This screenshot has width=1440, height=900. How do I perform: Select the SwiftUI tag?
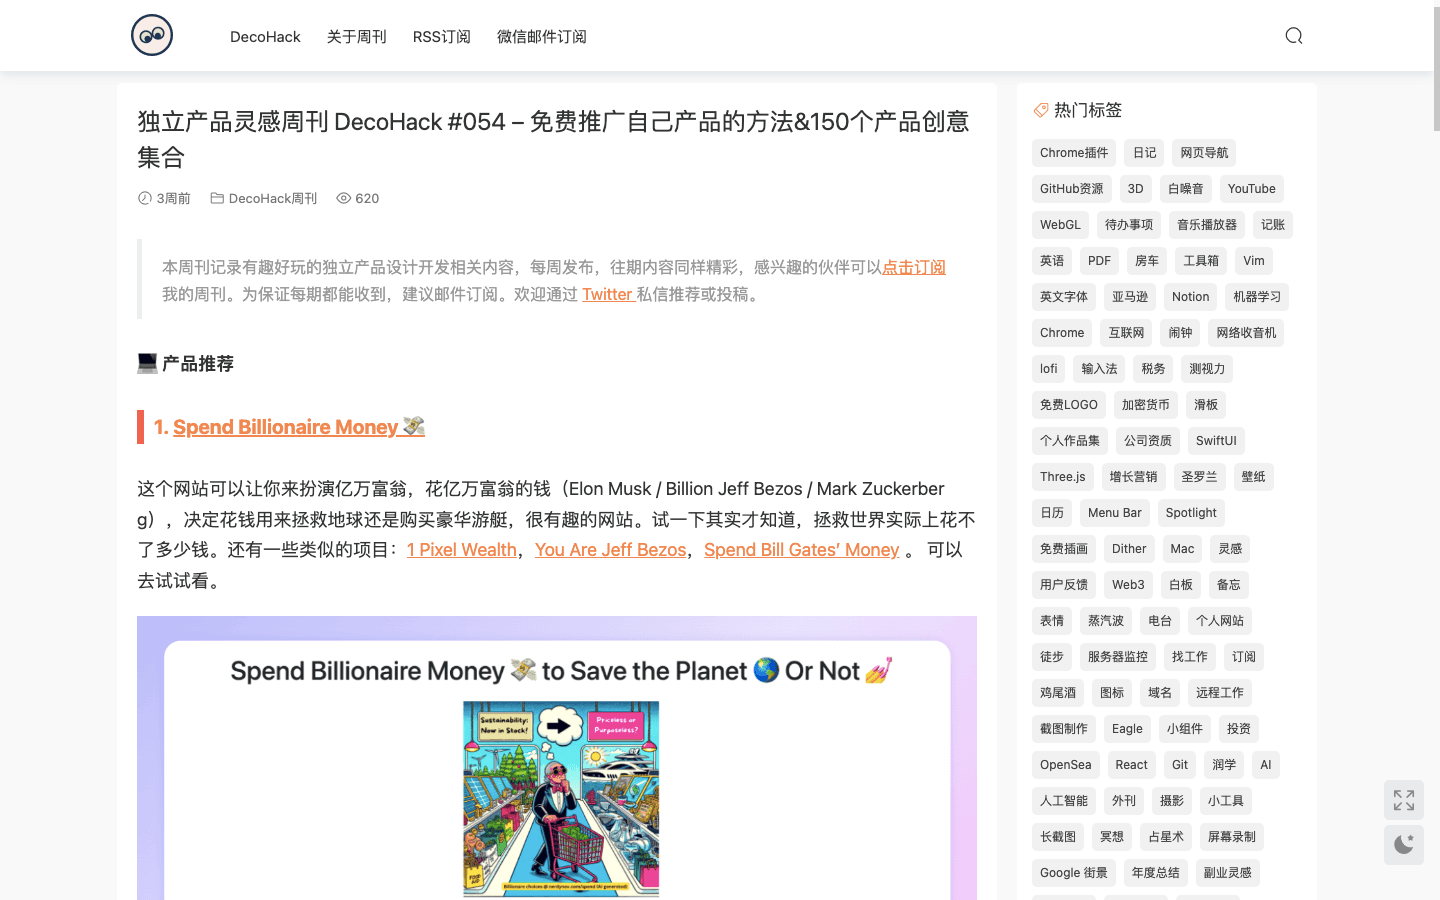[x=1216, y=441]
